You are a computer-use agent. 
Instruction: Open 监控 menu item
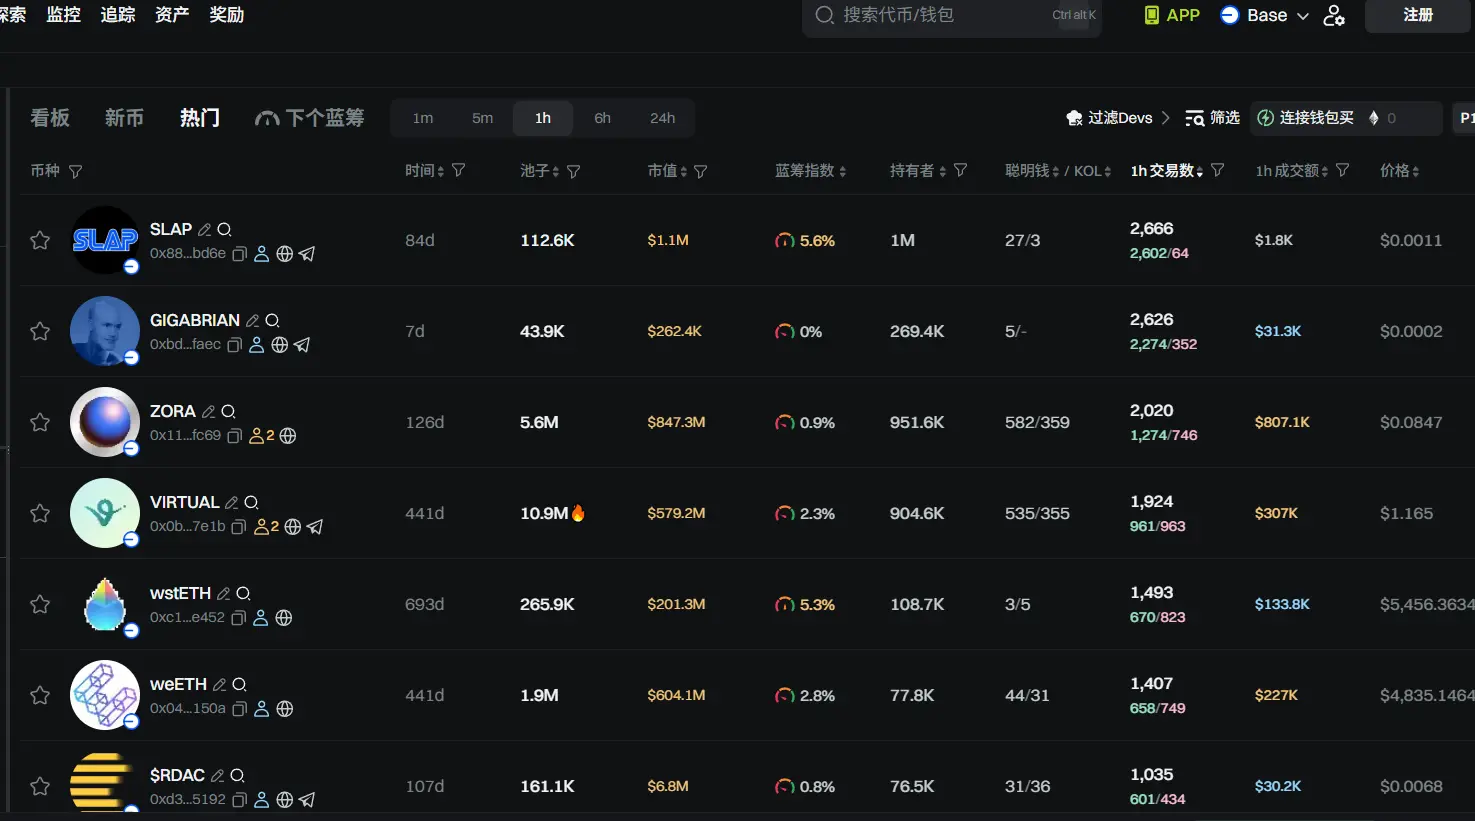point(63,15)
